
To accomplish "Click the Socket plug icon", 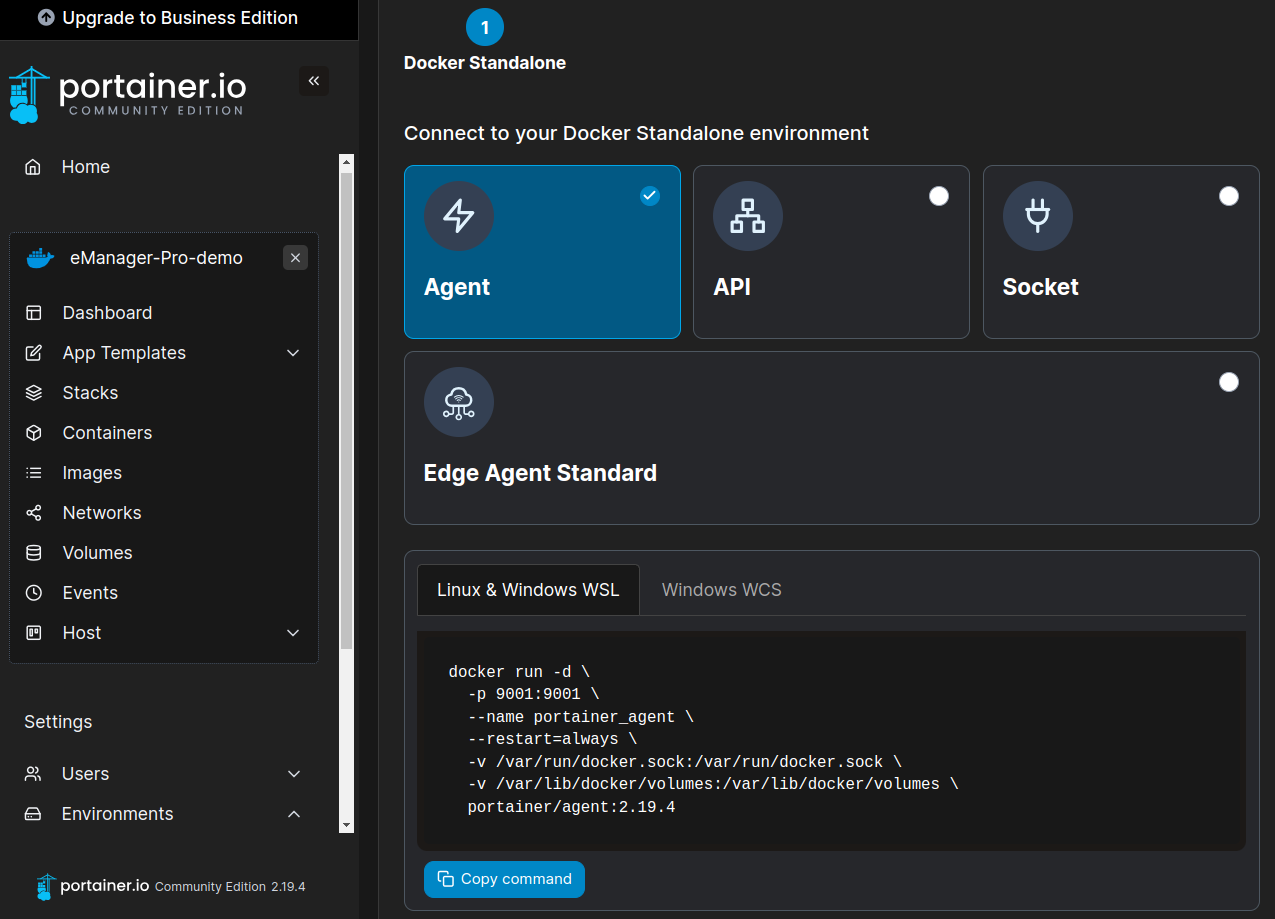I will (x=1037, y=216).
